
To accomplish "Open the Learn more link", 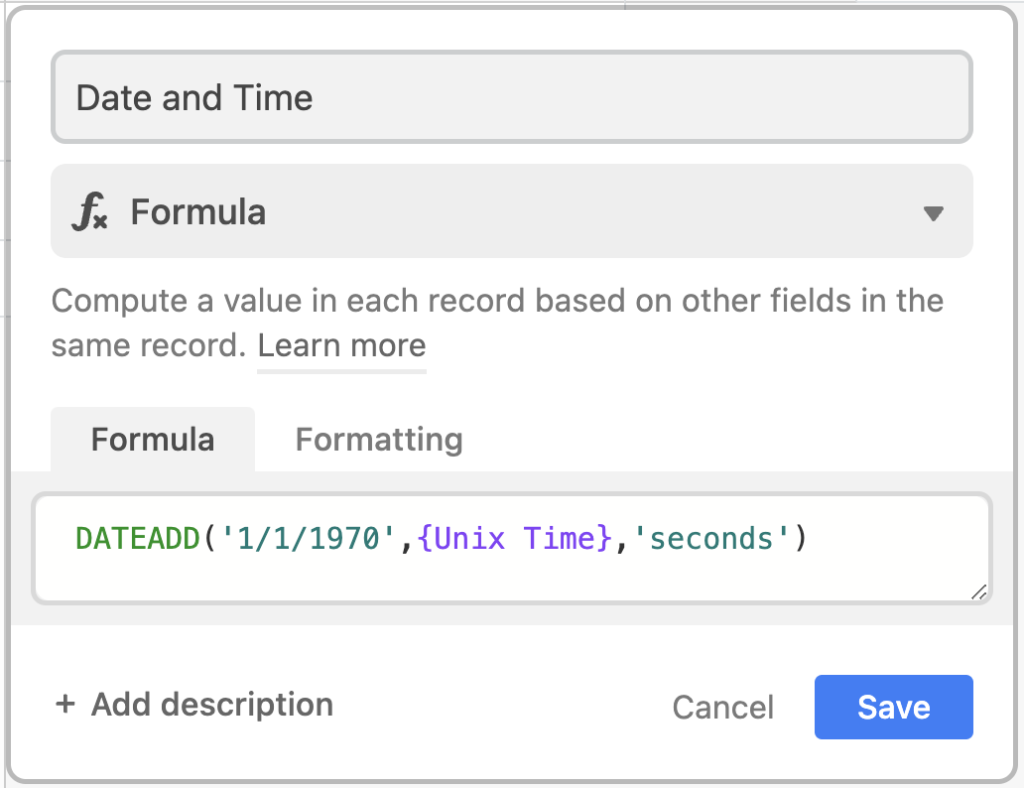I will [x=341, y=345].
